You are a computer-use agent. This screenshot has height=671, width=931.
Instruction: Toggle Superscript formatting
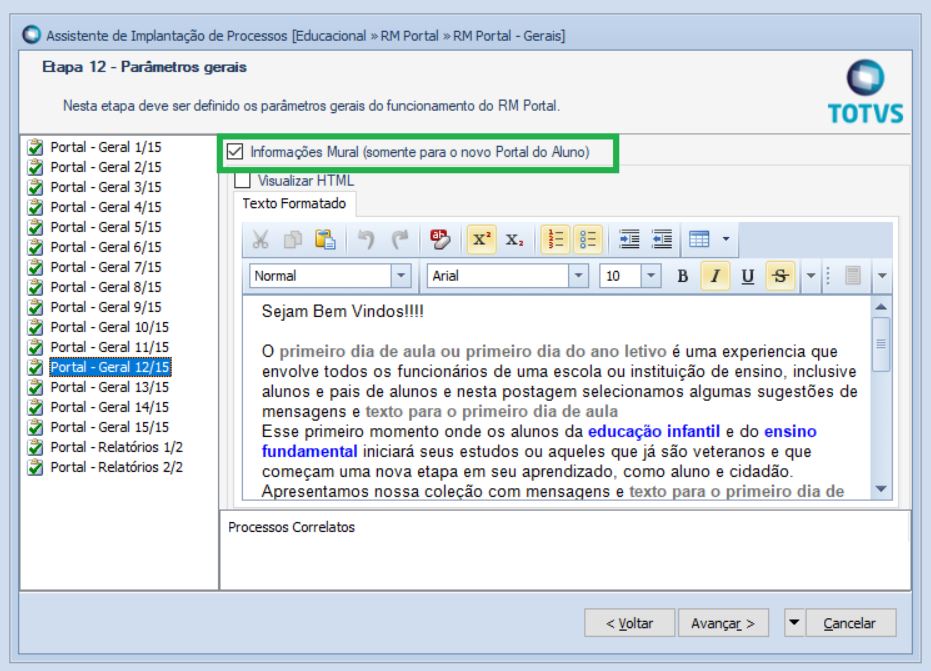481,239
